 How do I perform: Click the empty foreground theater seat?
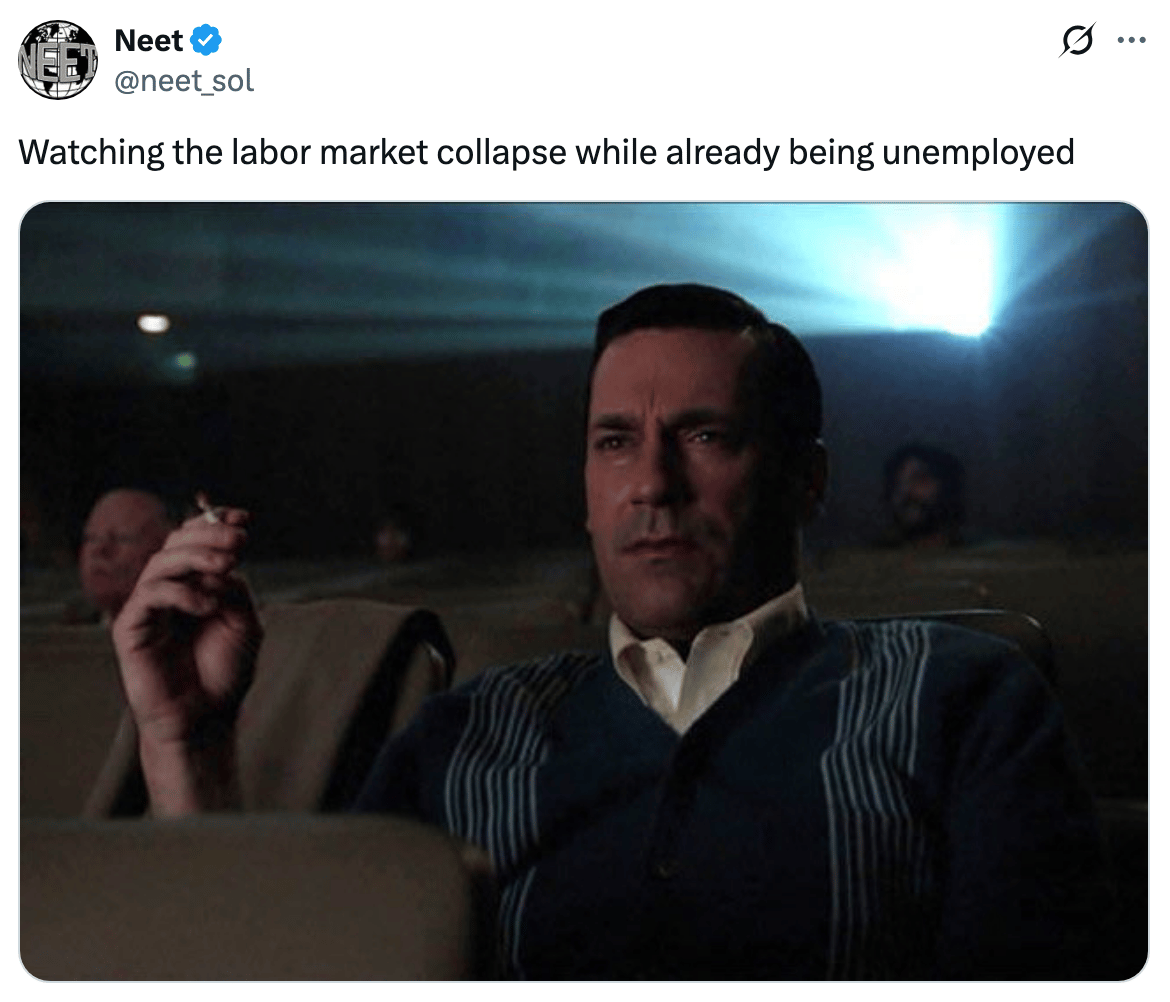(246, 895)
